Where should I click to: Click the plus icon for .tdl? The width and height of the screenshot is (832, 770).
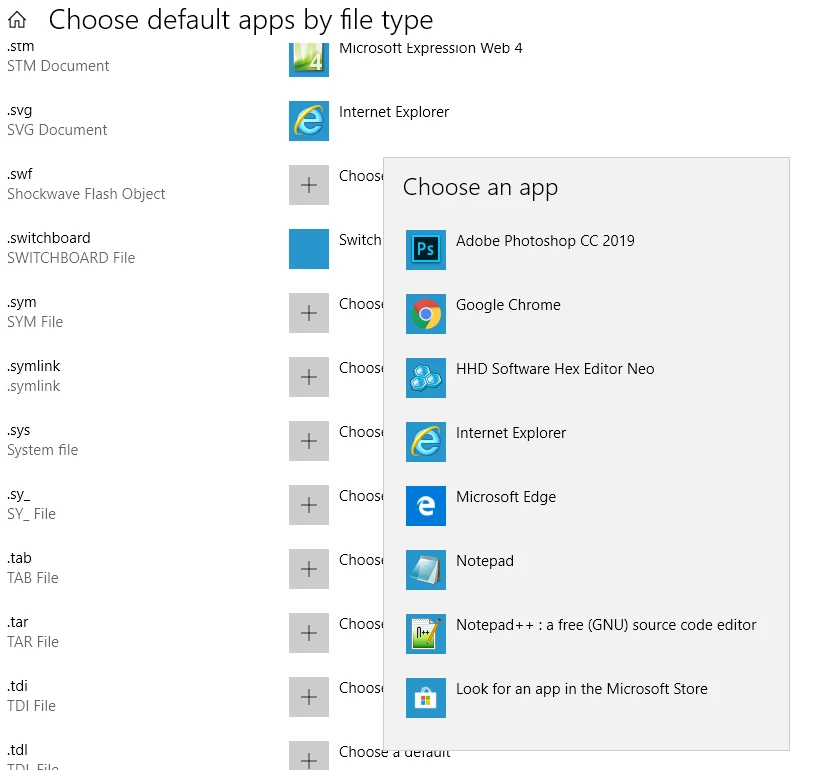click(309, 756)
